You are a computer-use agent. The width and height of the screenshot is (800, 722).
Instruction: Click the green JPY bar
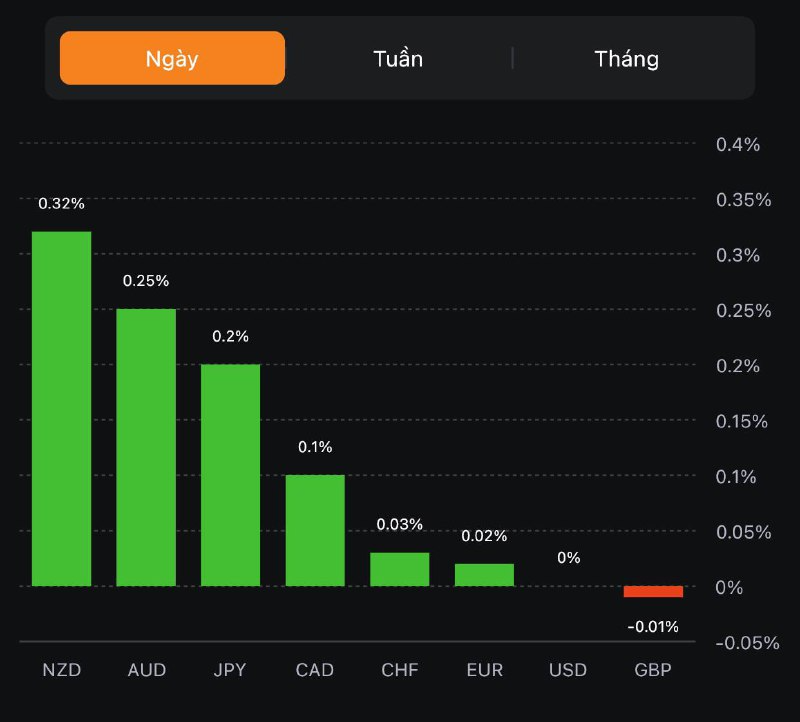point(230,475)
